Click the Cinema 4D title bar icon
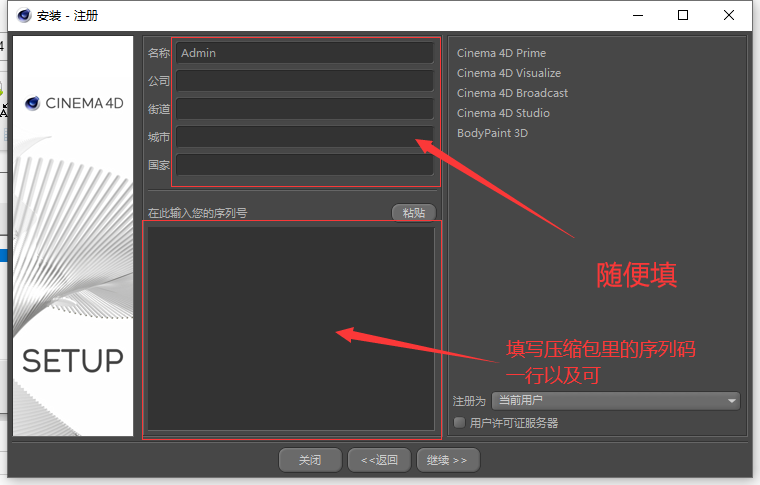The width and height of the screenshot is (760, 485). click(24, 16)
